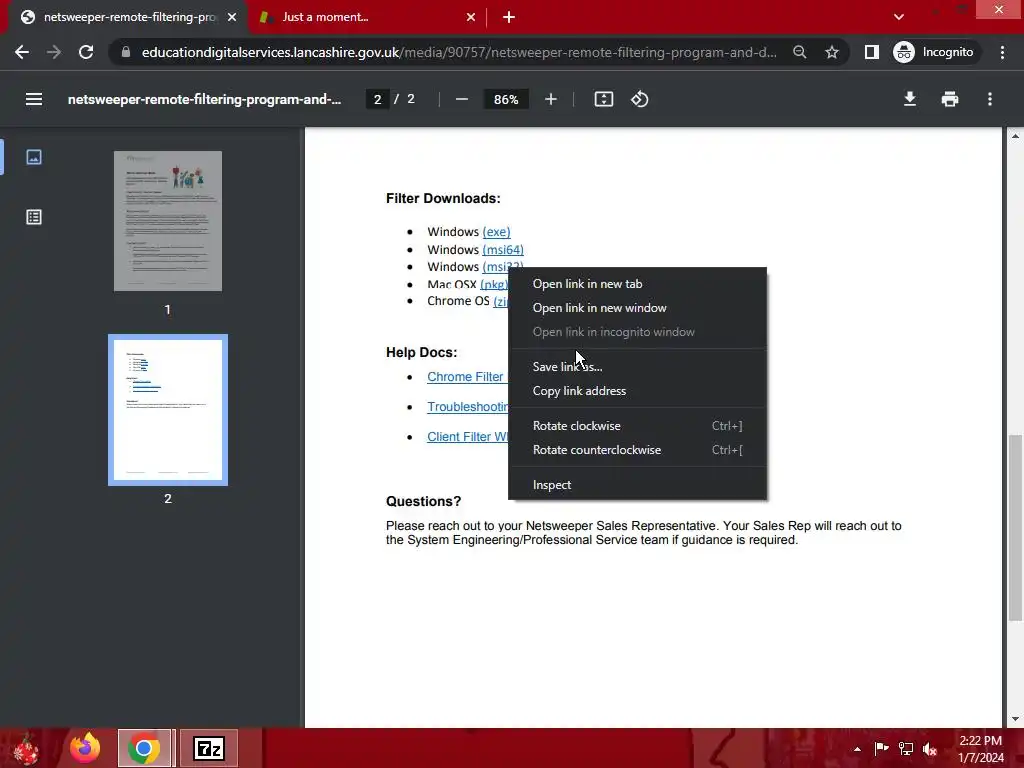Edit the current page number field

(377, 99)
